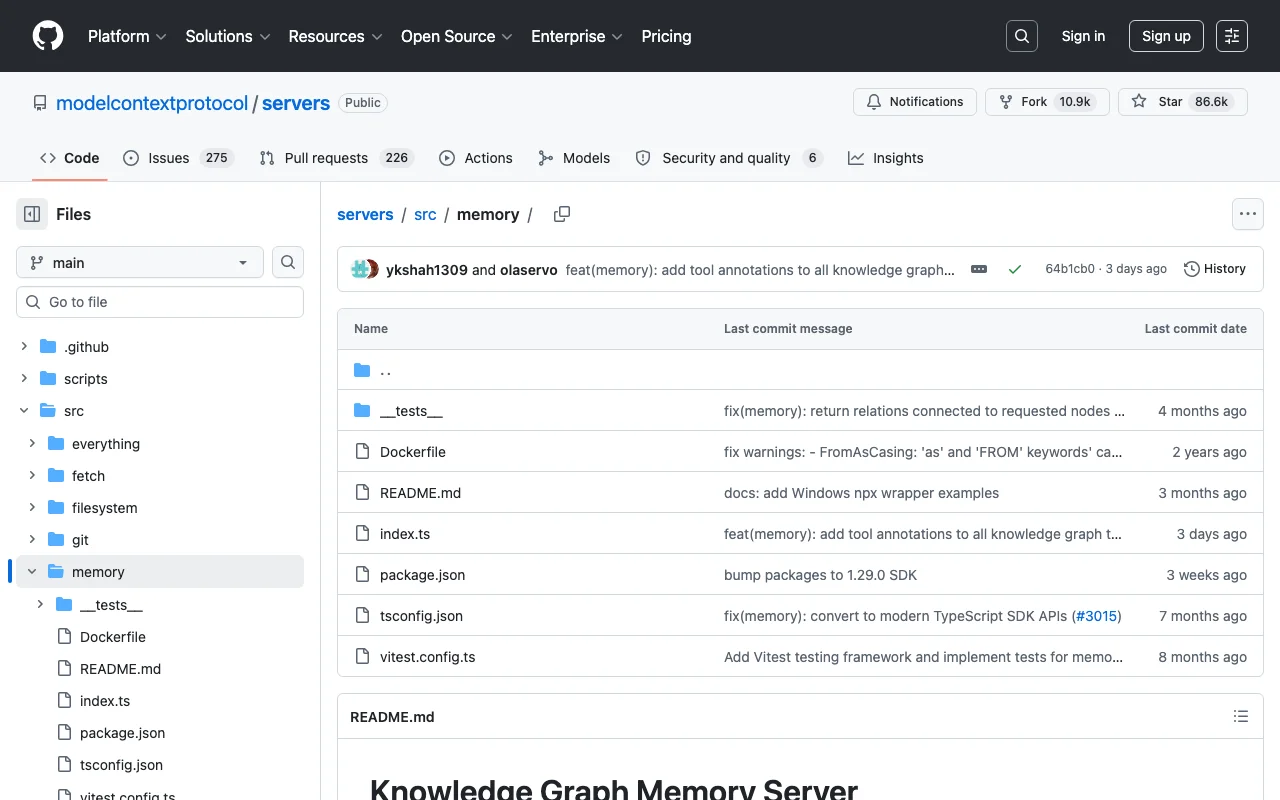Click the GitHub logo icon
The width and height of the screenshot is (1280, 800).
(x=48, y=36)
